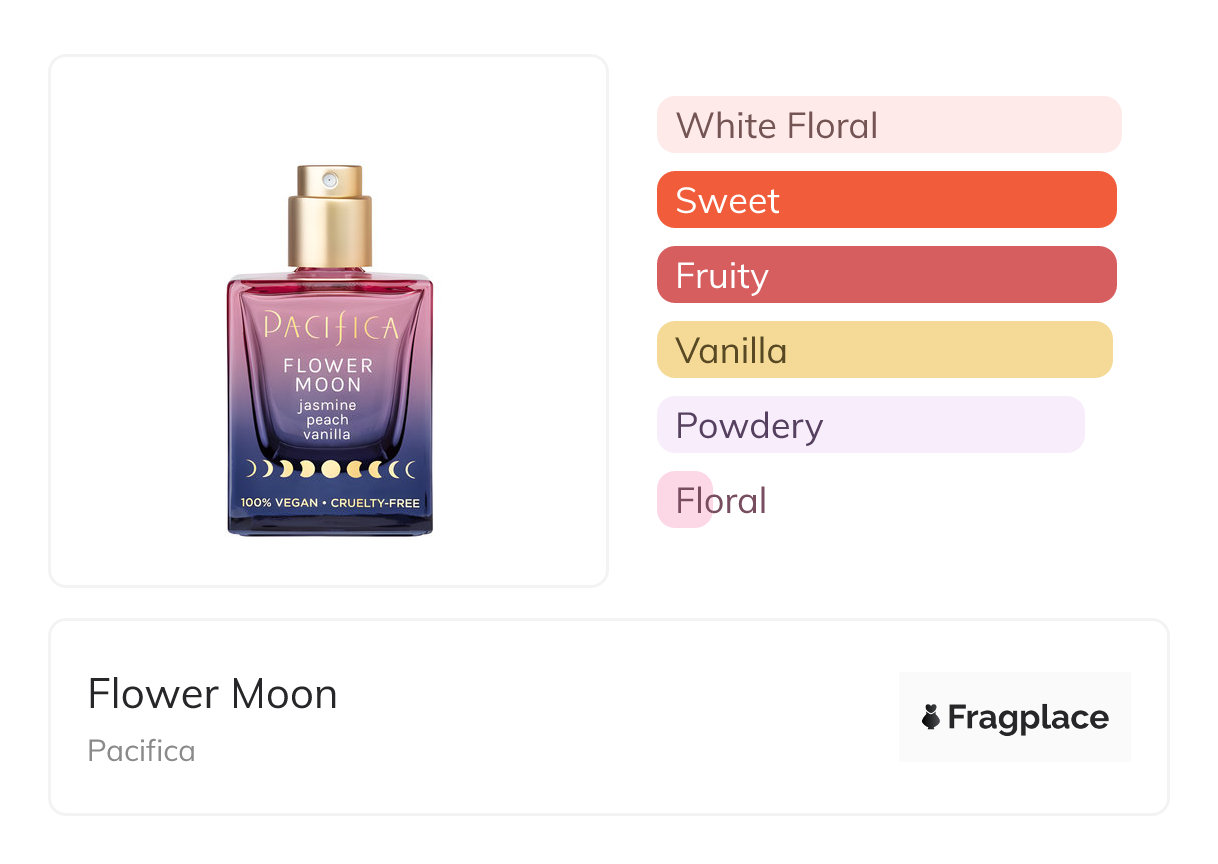Open the Flower Moon title link
Screen dimensions: 1218x864
point(212,694)
